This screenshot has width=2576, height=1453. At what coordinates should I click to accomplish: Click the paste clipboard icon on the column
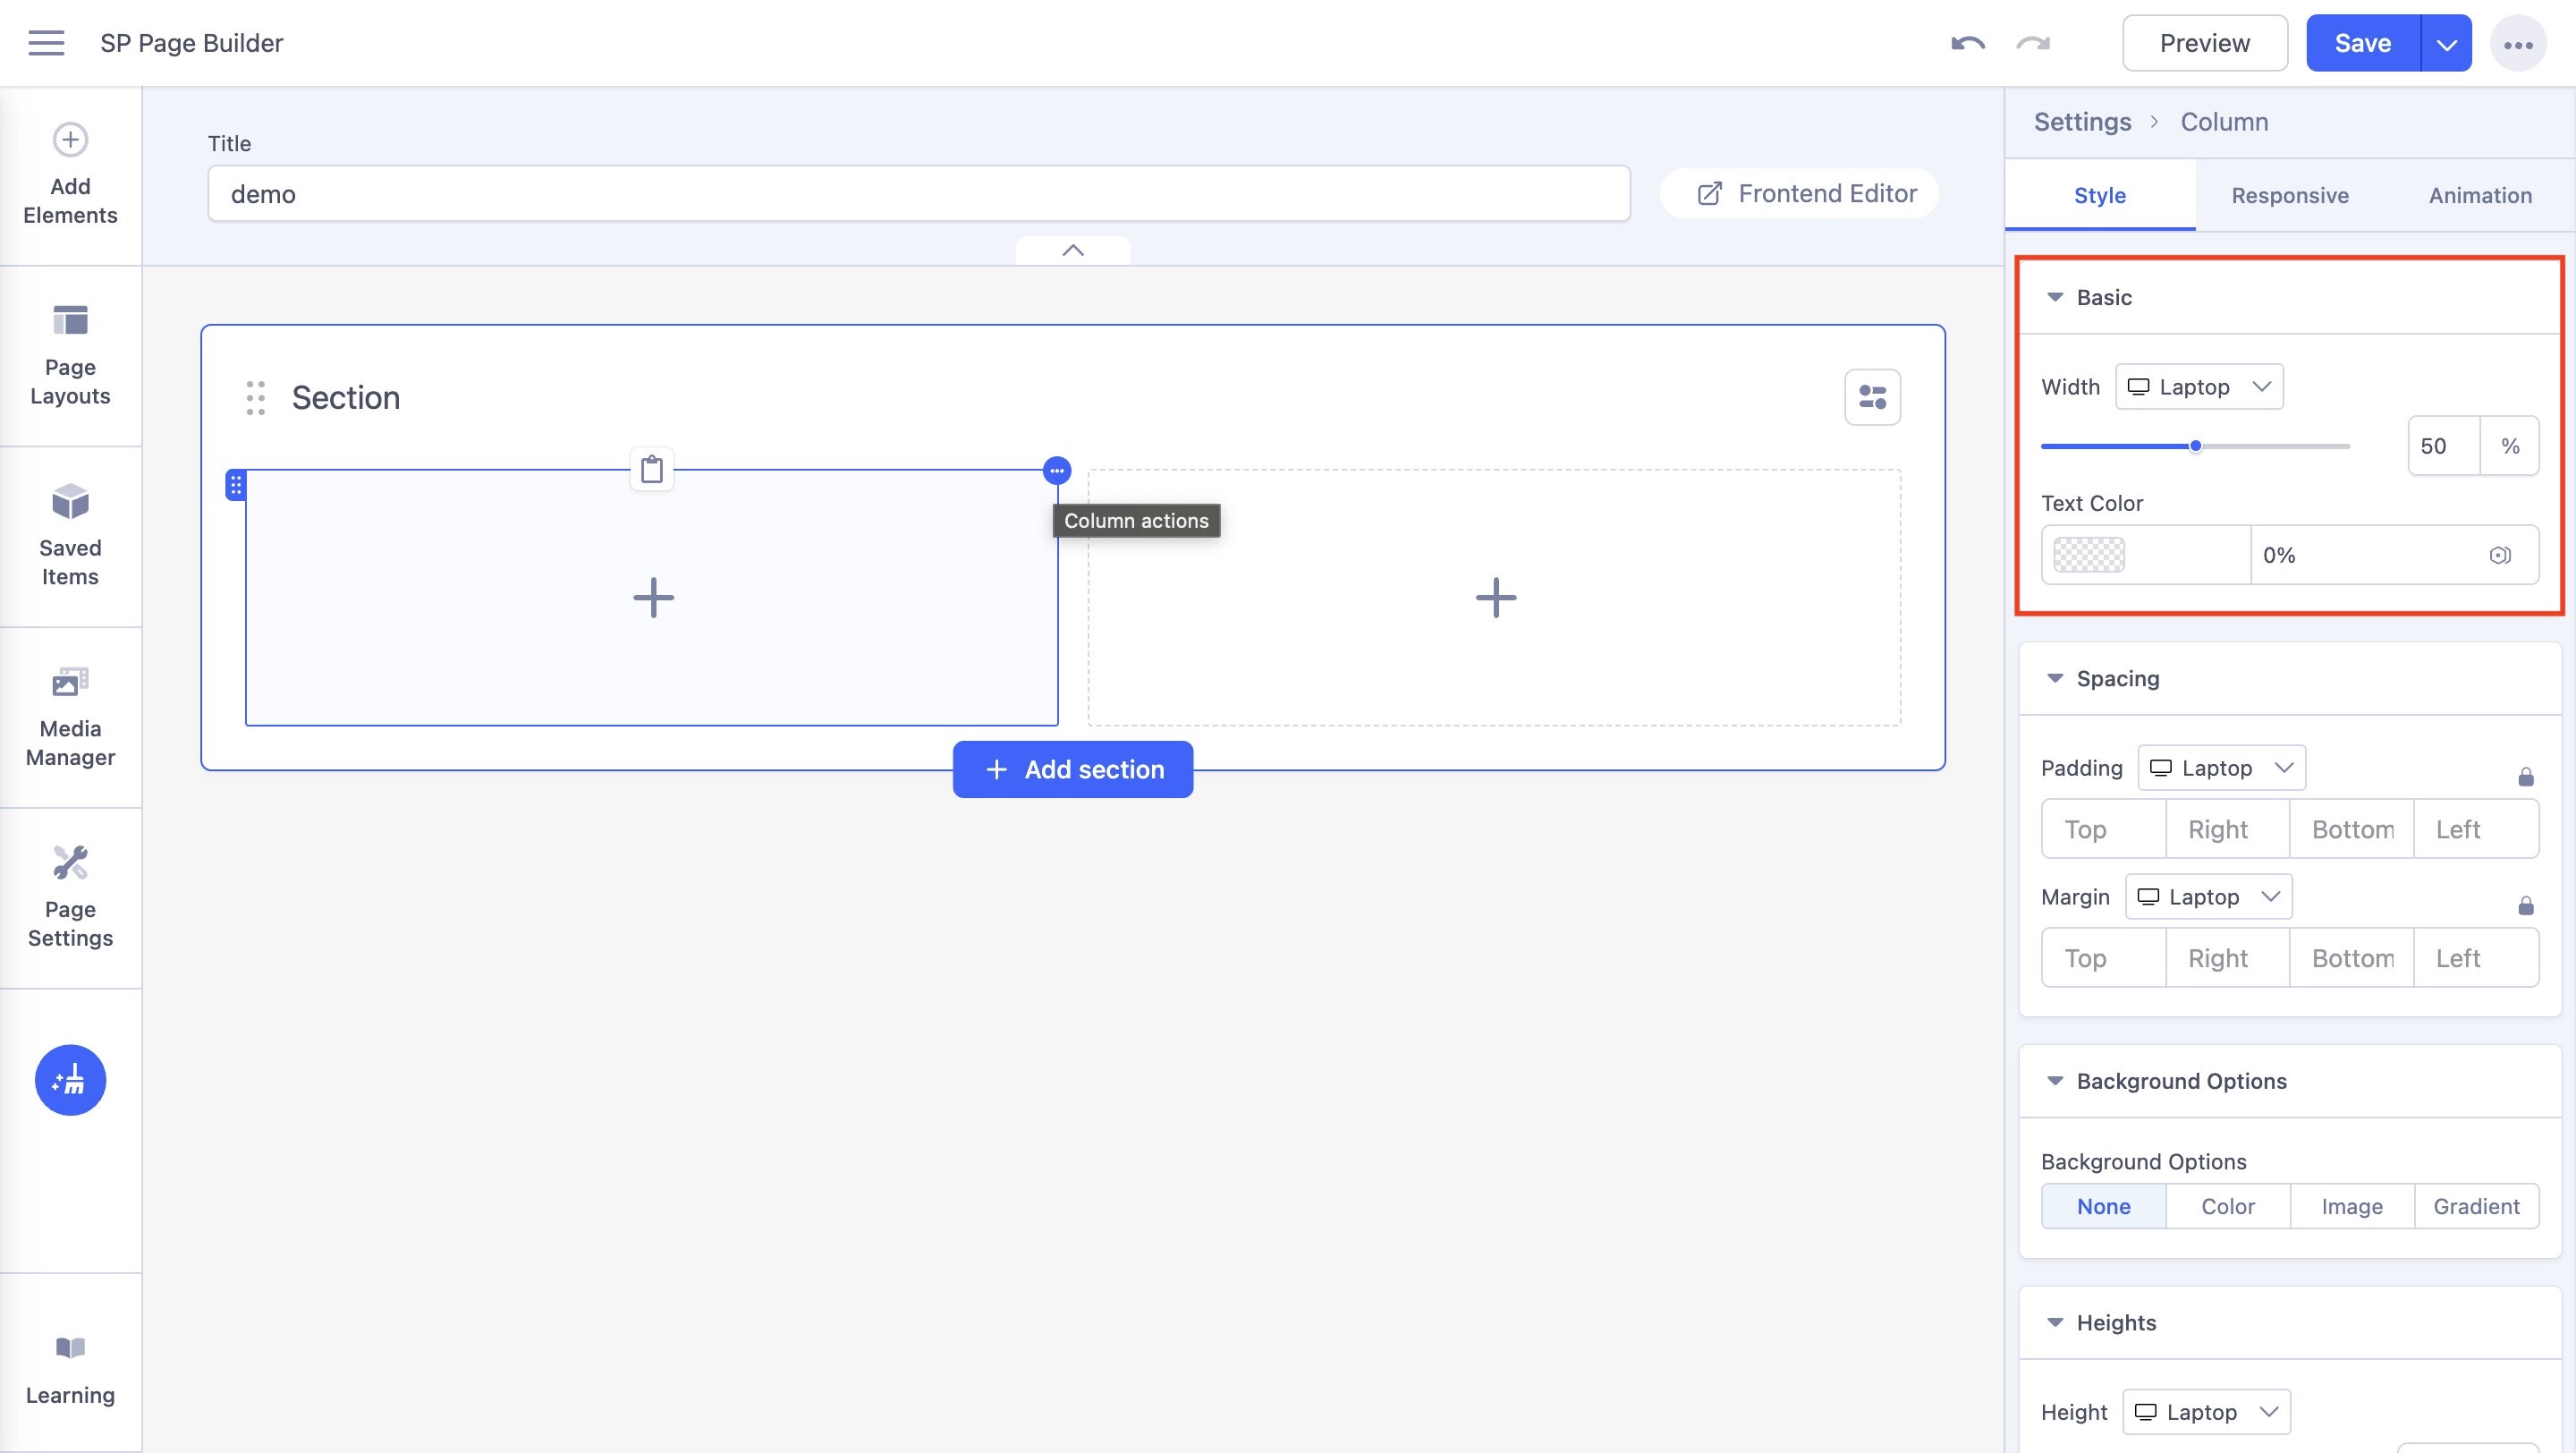click(x=652, y=469)
